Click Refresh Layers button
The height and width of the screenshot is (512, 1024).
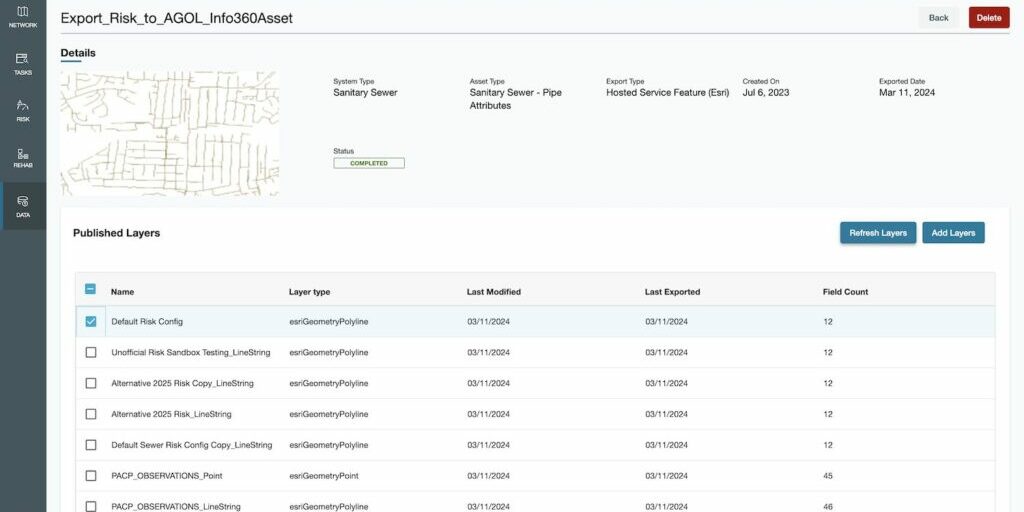pos(878,232)
